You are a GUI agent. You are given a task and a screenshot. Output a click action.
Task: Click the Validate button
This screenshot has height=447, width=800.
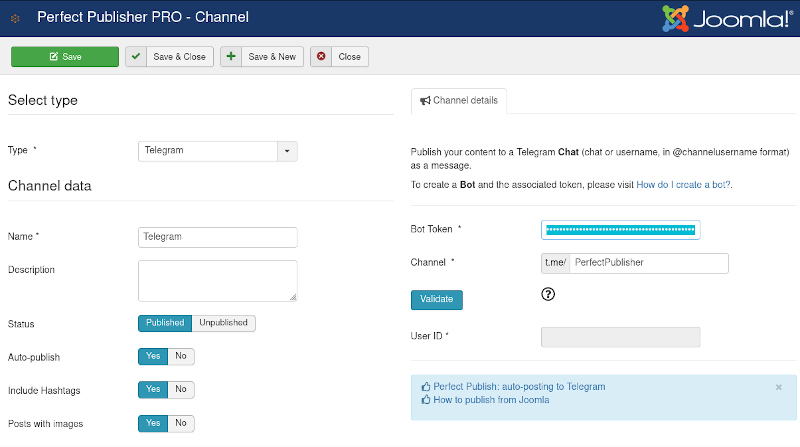point(437,300)
